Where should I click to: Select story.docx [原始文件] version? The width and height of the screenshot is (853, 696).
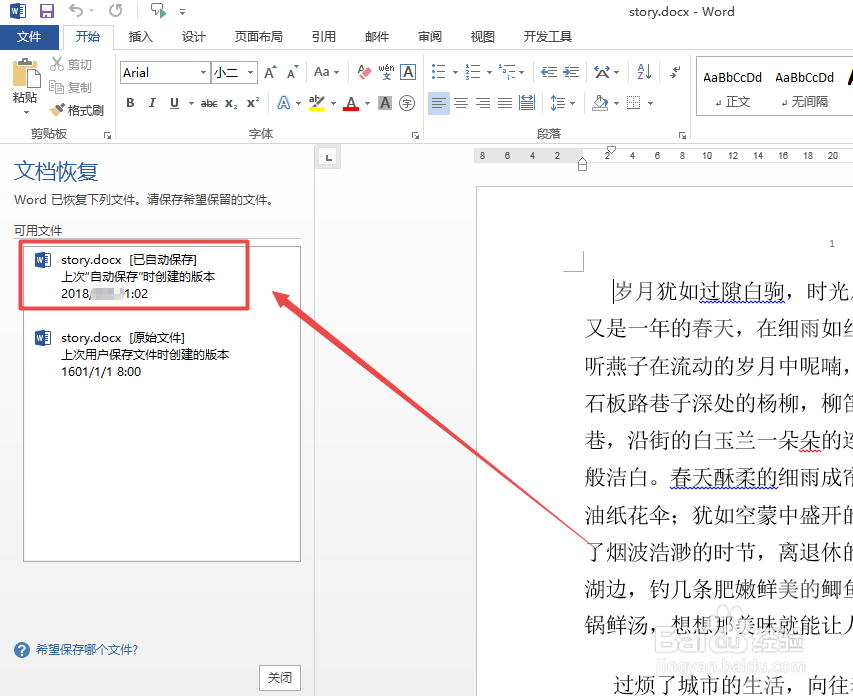point(162,354)
